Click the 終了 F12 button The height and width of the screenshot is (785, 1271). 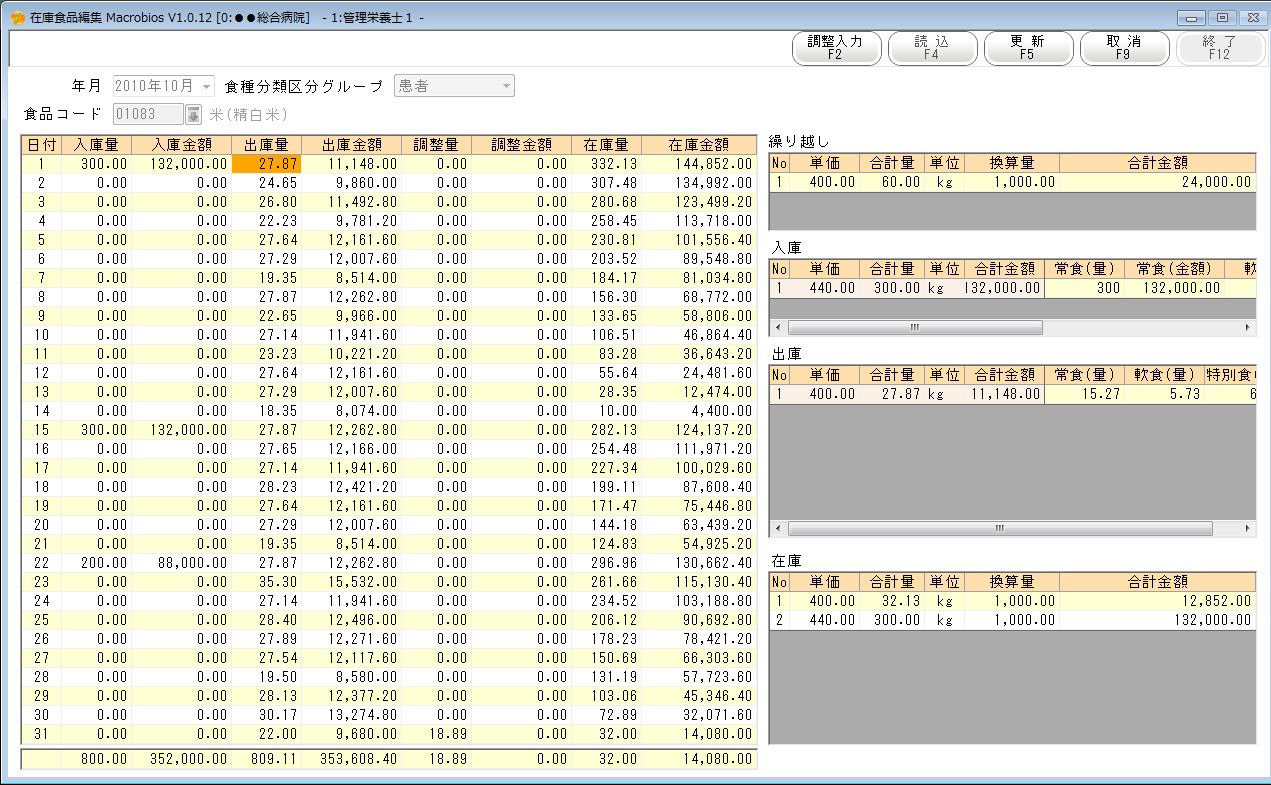1220,48
